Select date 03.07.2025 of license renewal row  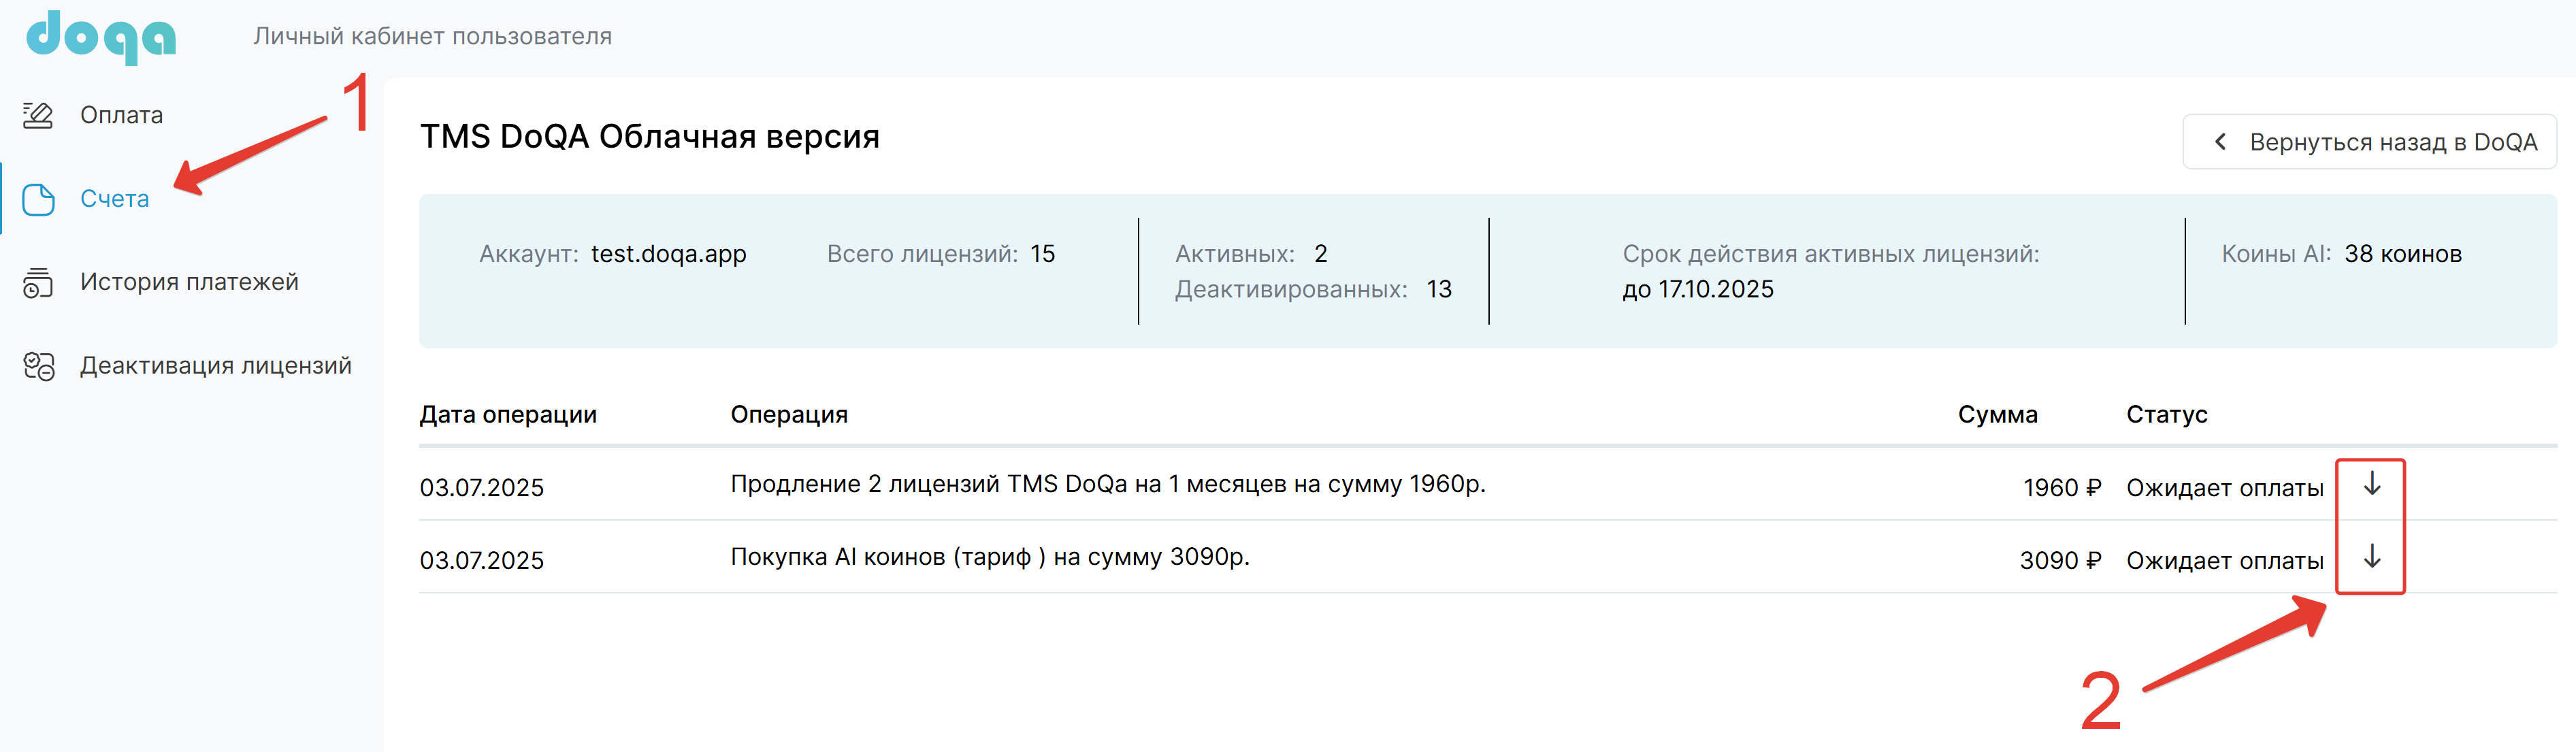pyautogui.click(x=481, y=488)
